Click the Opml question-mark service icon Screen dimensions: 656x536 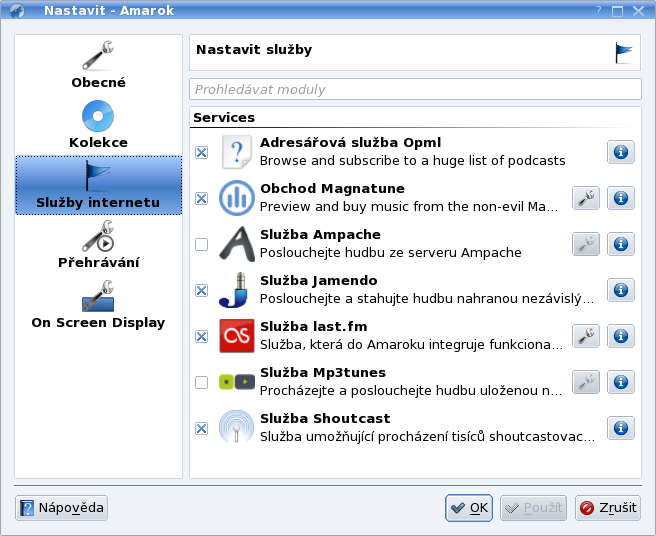pos(237,152)
